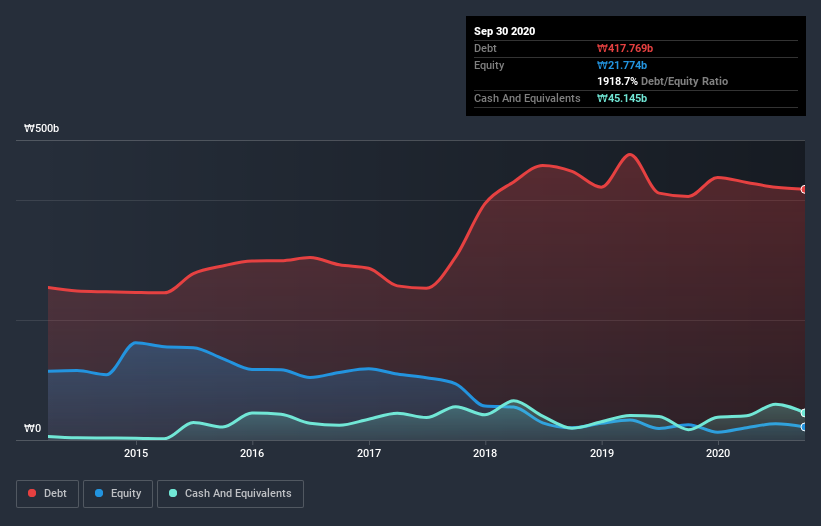The width and height of the screenshot is (821, 526).
Task: Click the ₩45.145b cash value
Action: coord(622,98)
